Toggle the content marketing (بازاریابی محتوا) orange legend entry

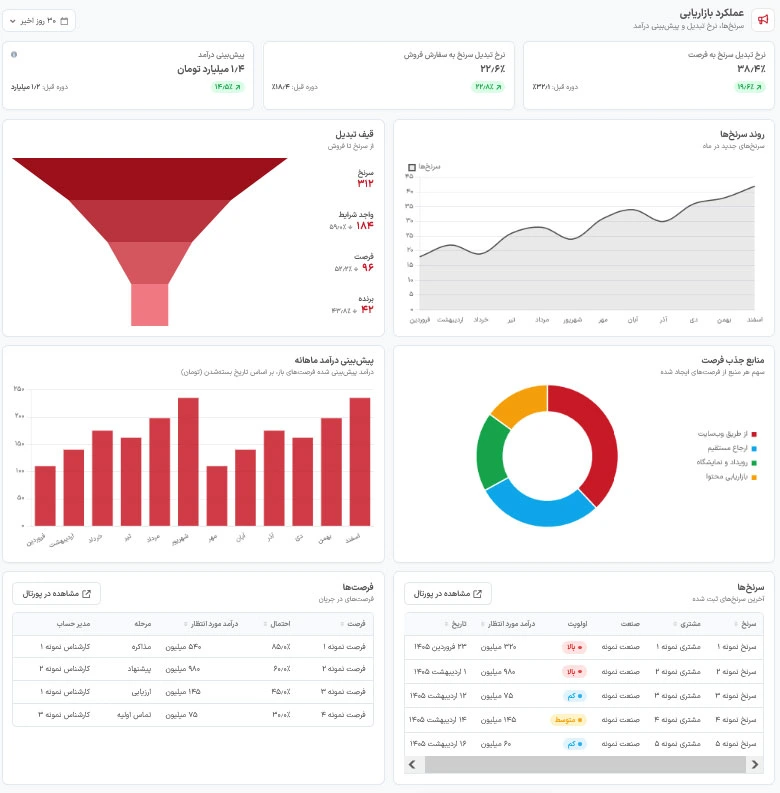[731, 477]
